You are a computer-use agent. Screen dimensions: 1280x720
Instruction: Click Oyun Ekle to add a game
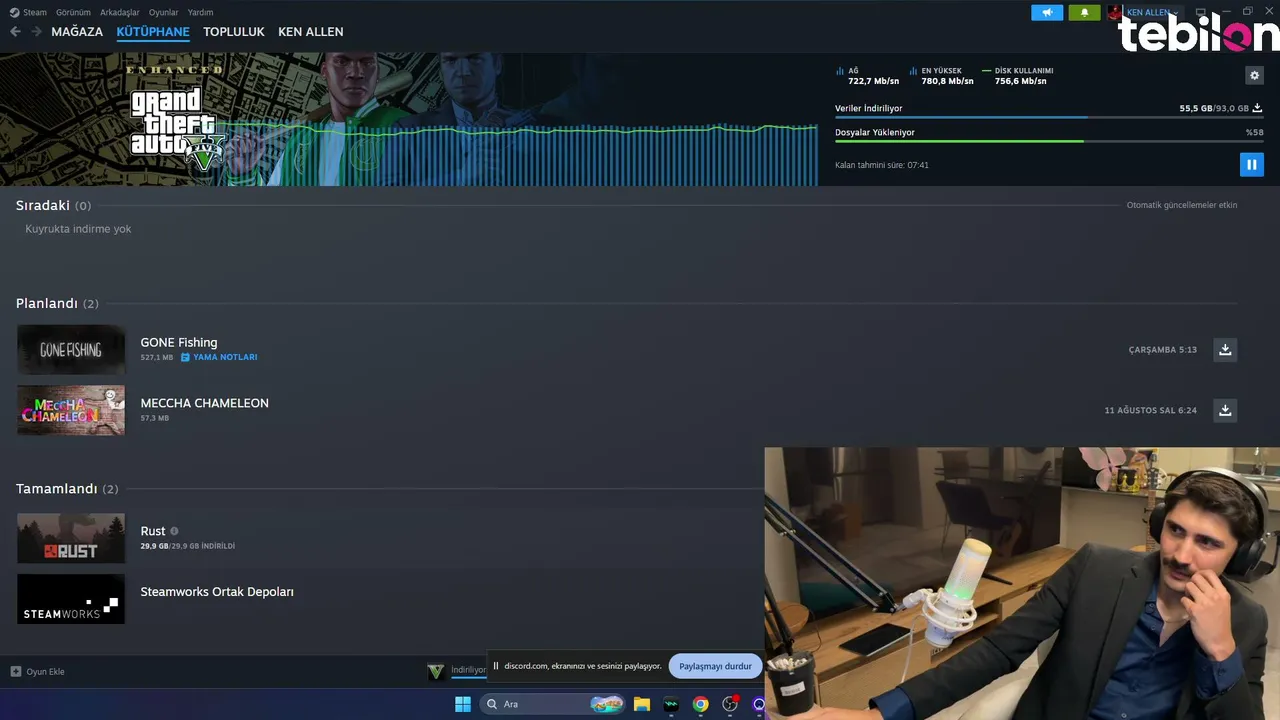37,672
